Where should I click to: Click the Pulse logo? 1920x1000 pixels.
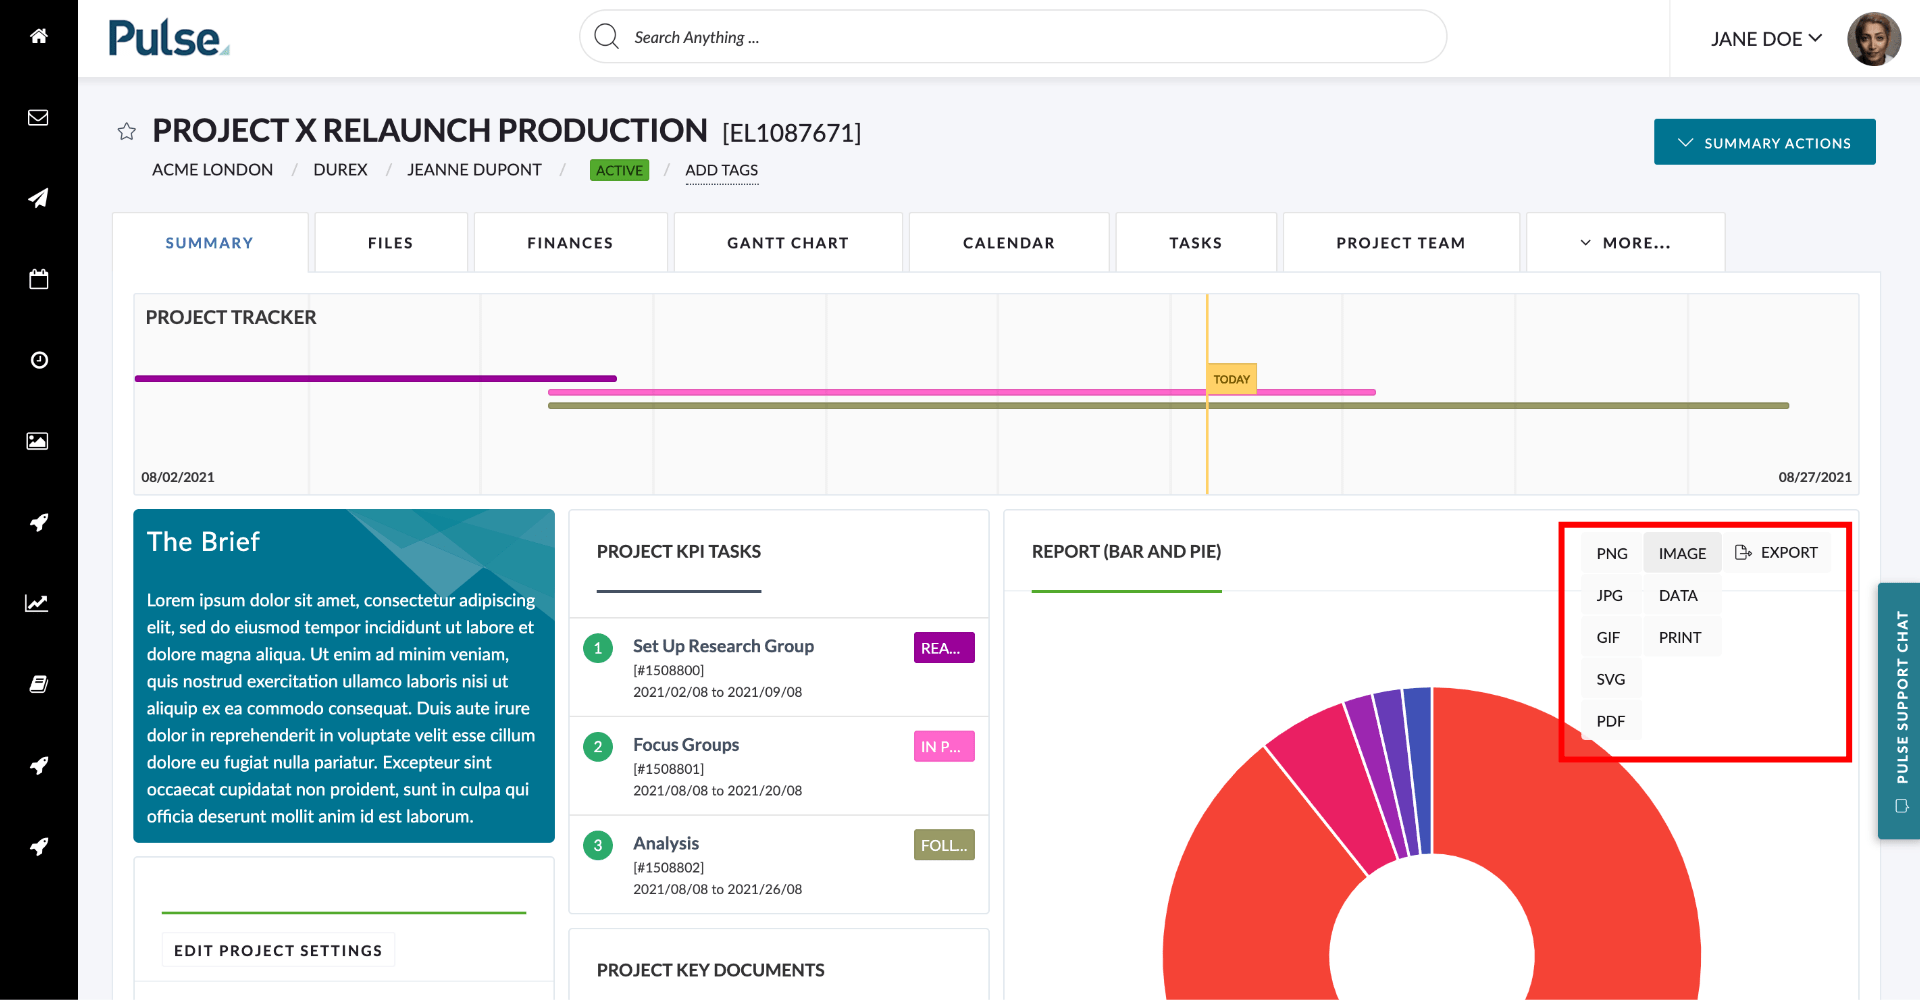pyautogui.click(x=168, y=38)
